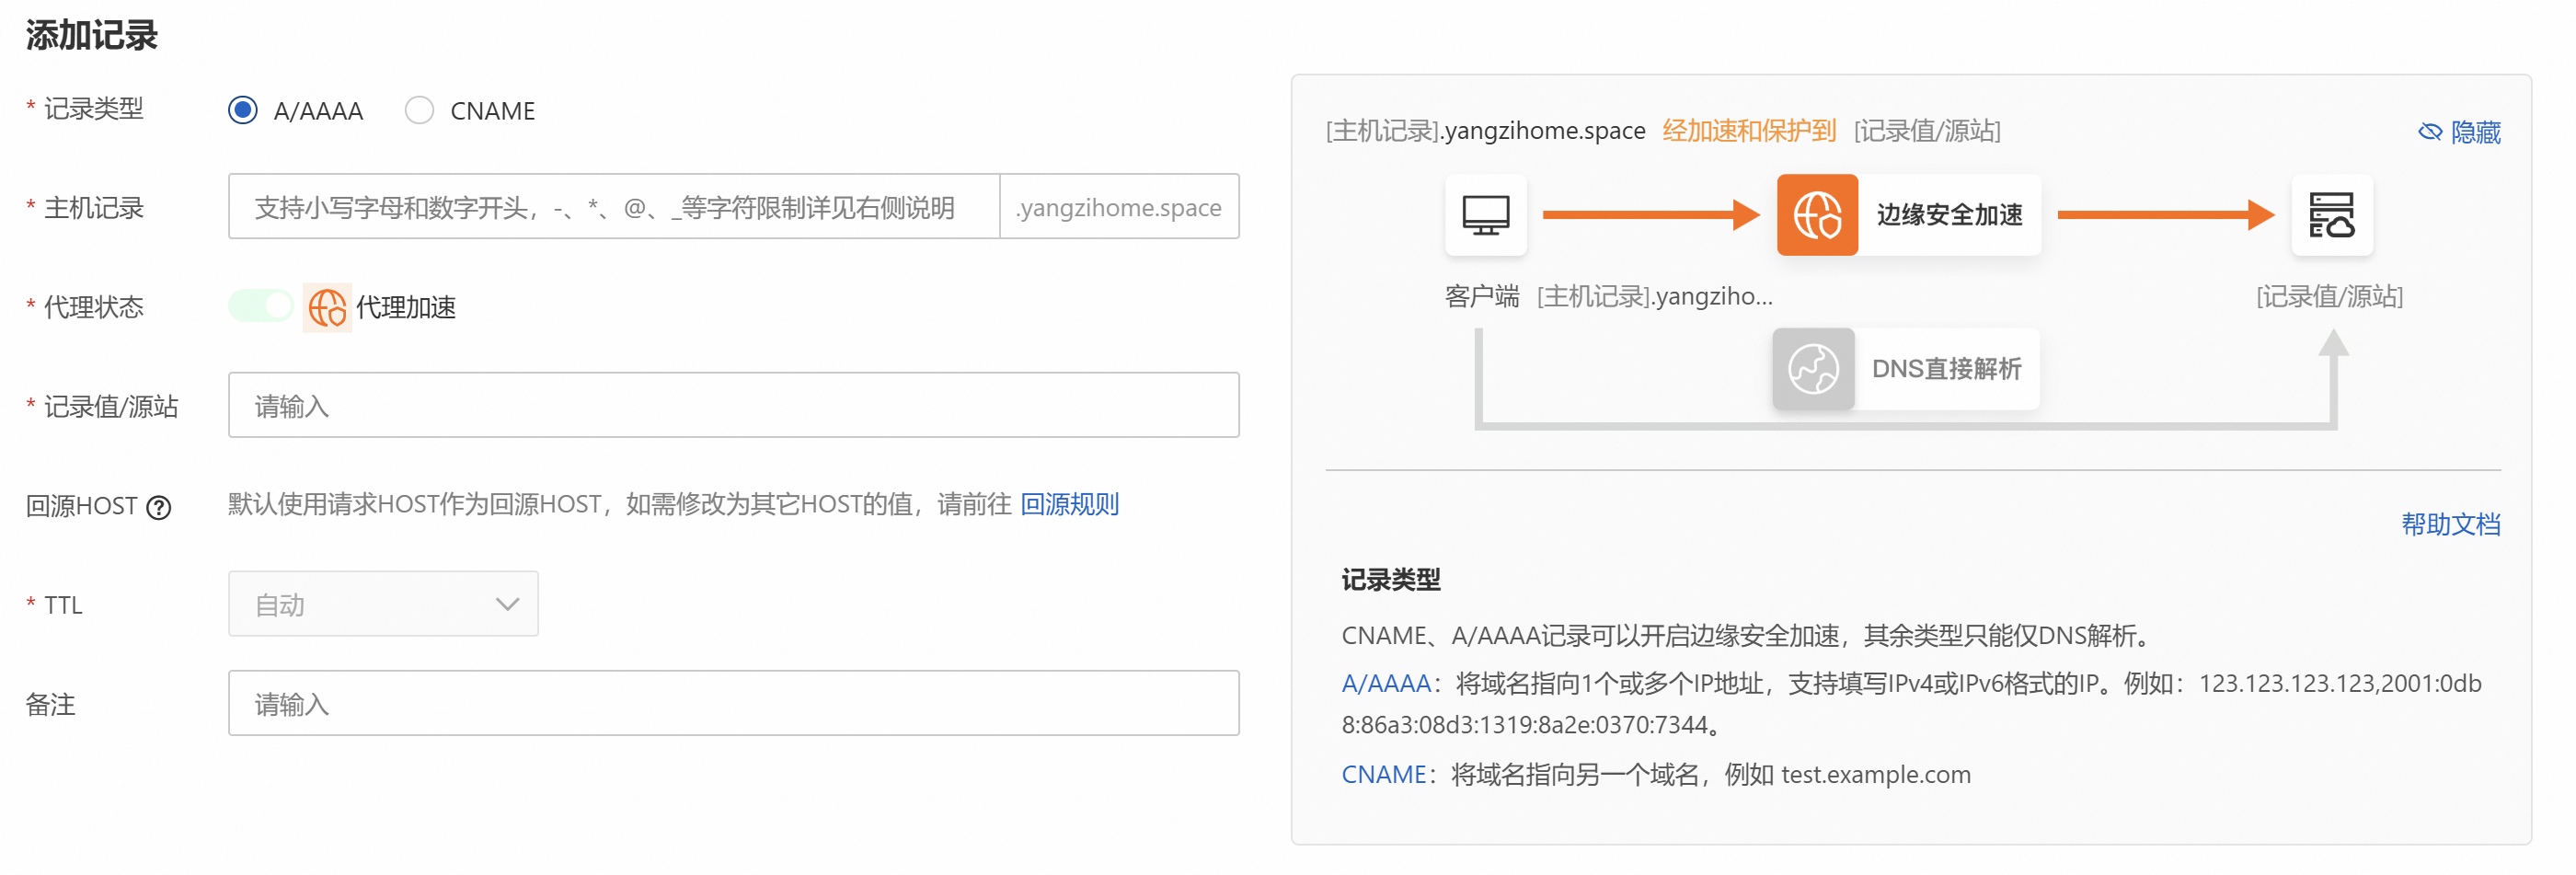Click the crossed-eye hide icon
This screenshot has height=875, width=2576.
point(2429,132)
